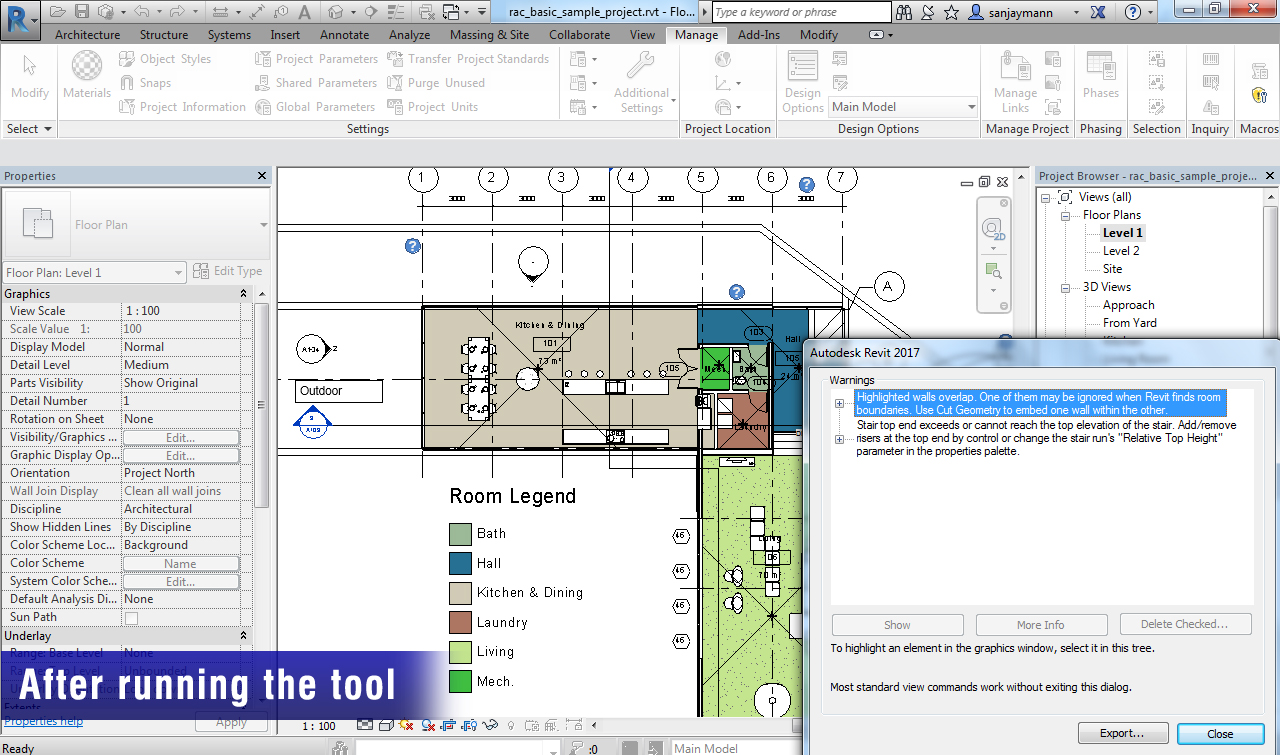
Task: Click Transfer Project Standards
Action: 468,59
